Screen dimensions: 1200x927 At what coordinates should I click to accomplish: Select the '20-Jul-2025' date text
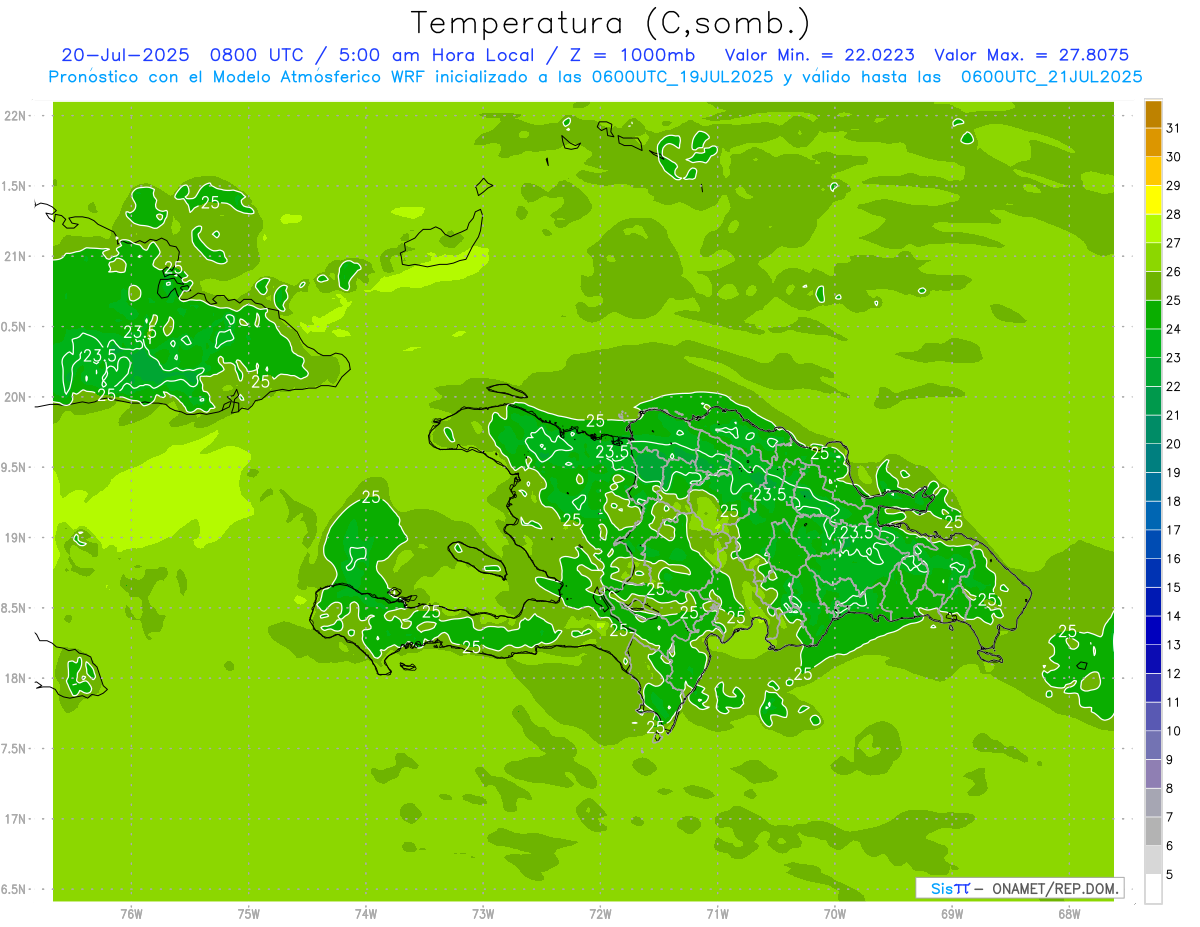[x=125, y=55]
